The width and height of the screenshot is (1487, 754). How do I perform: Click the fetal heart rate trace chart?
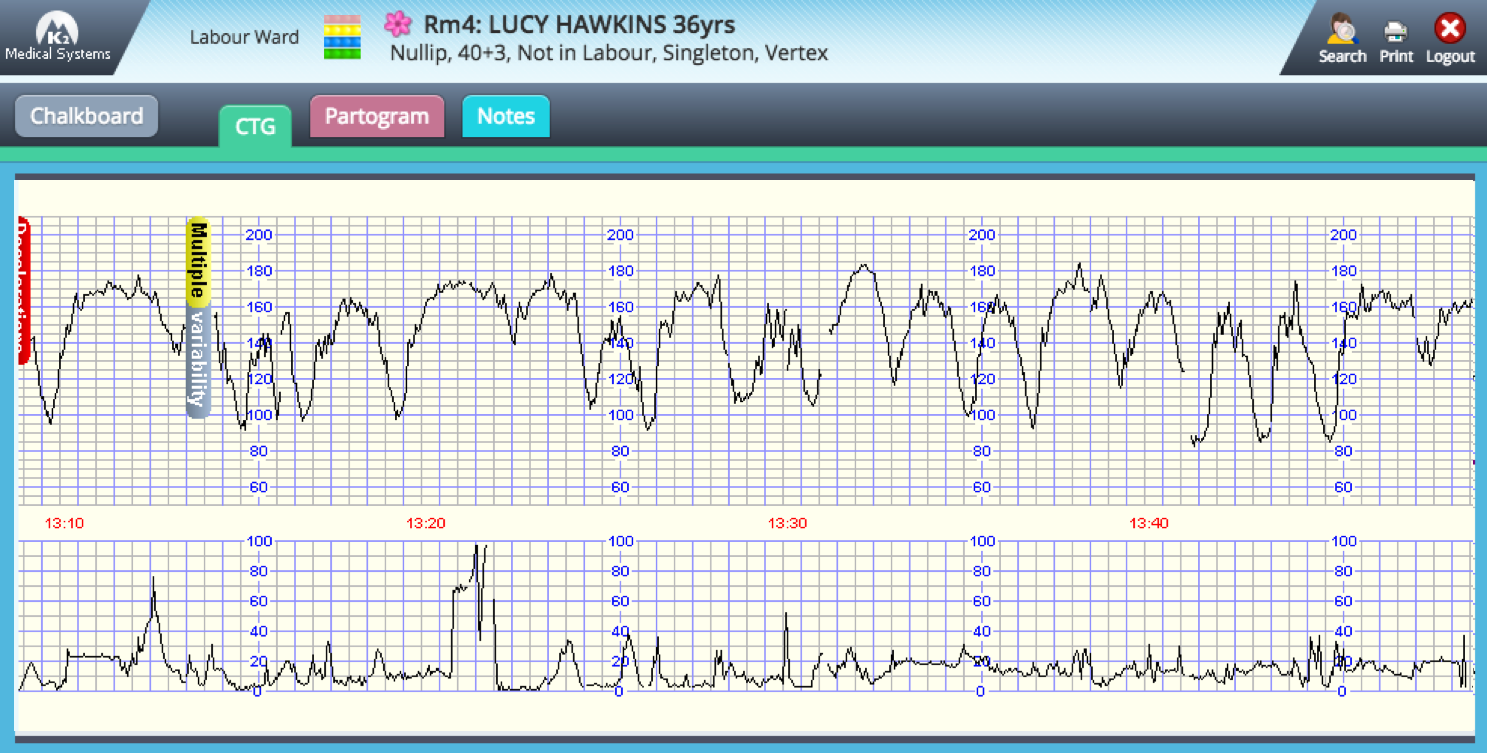coord(746,361)
